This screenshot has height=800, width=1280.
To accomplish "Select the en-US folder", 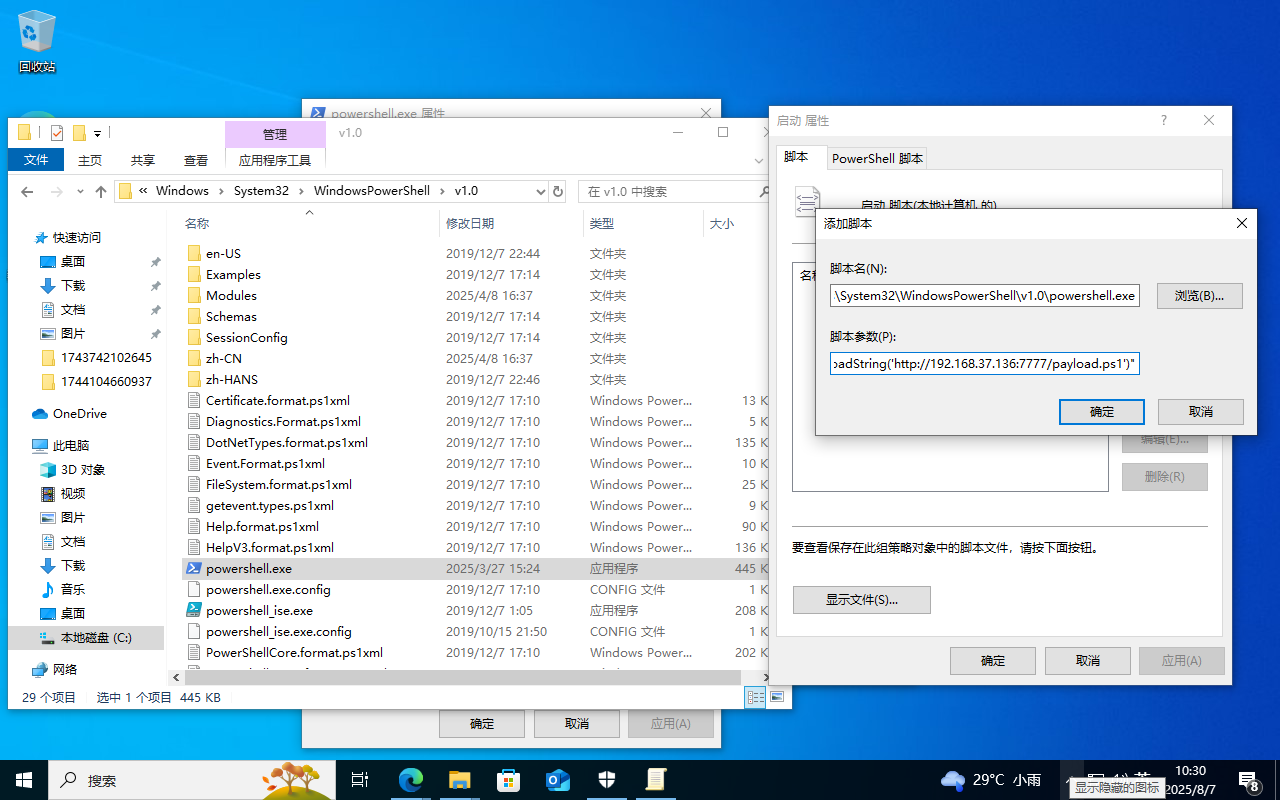I will pyautogui.click(x=223, y=253).
